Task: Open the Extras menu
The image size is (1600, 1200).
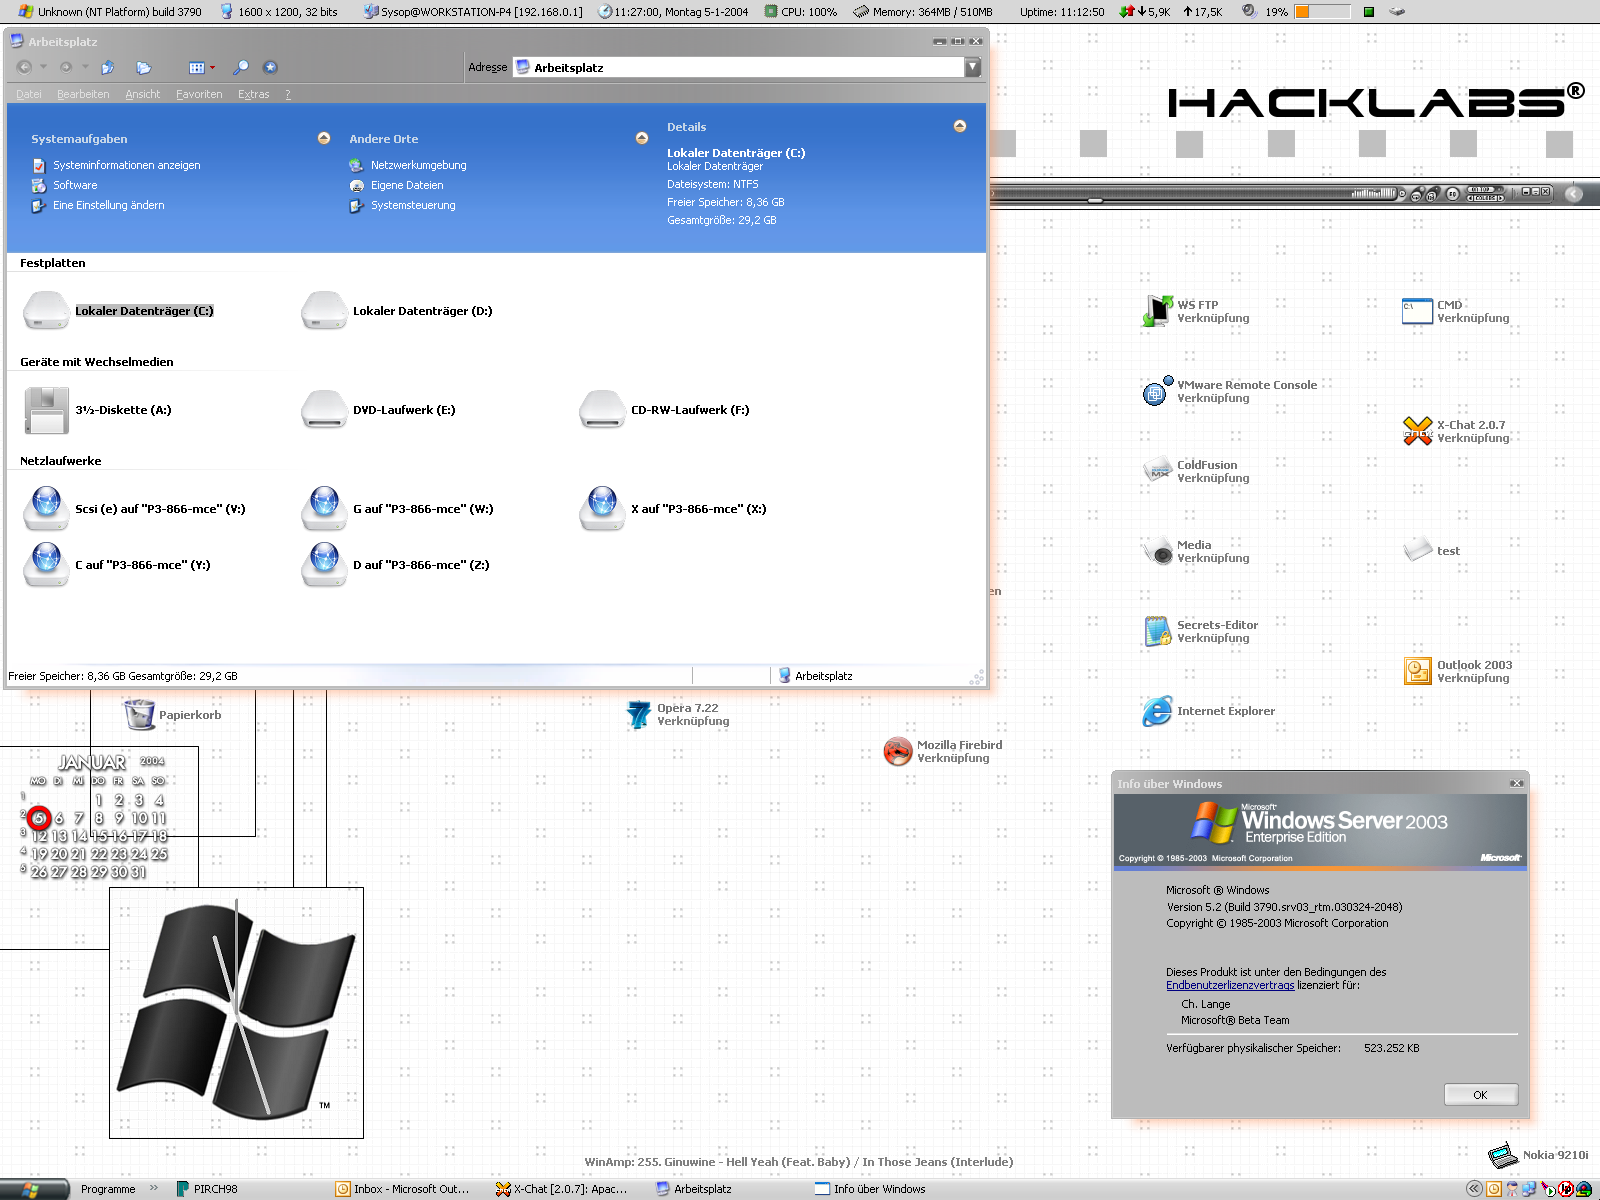Action: 253,94
